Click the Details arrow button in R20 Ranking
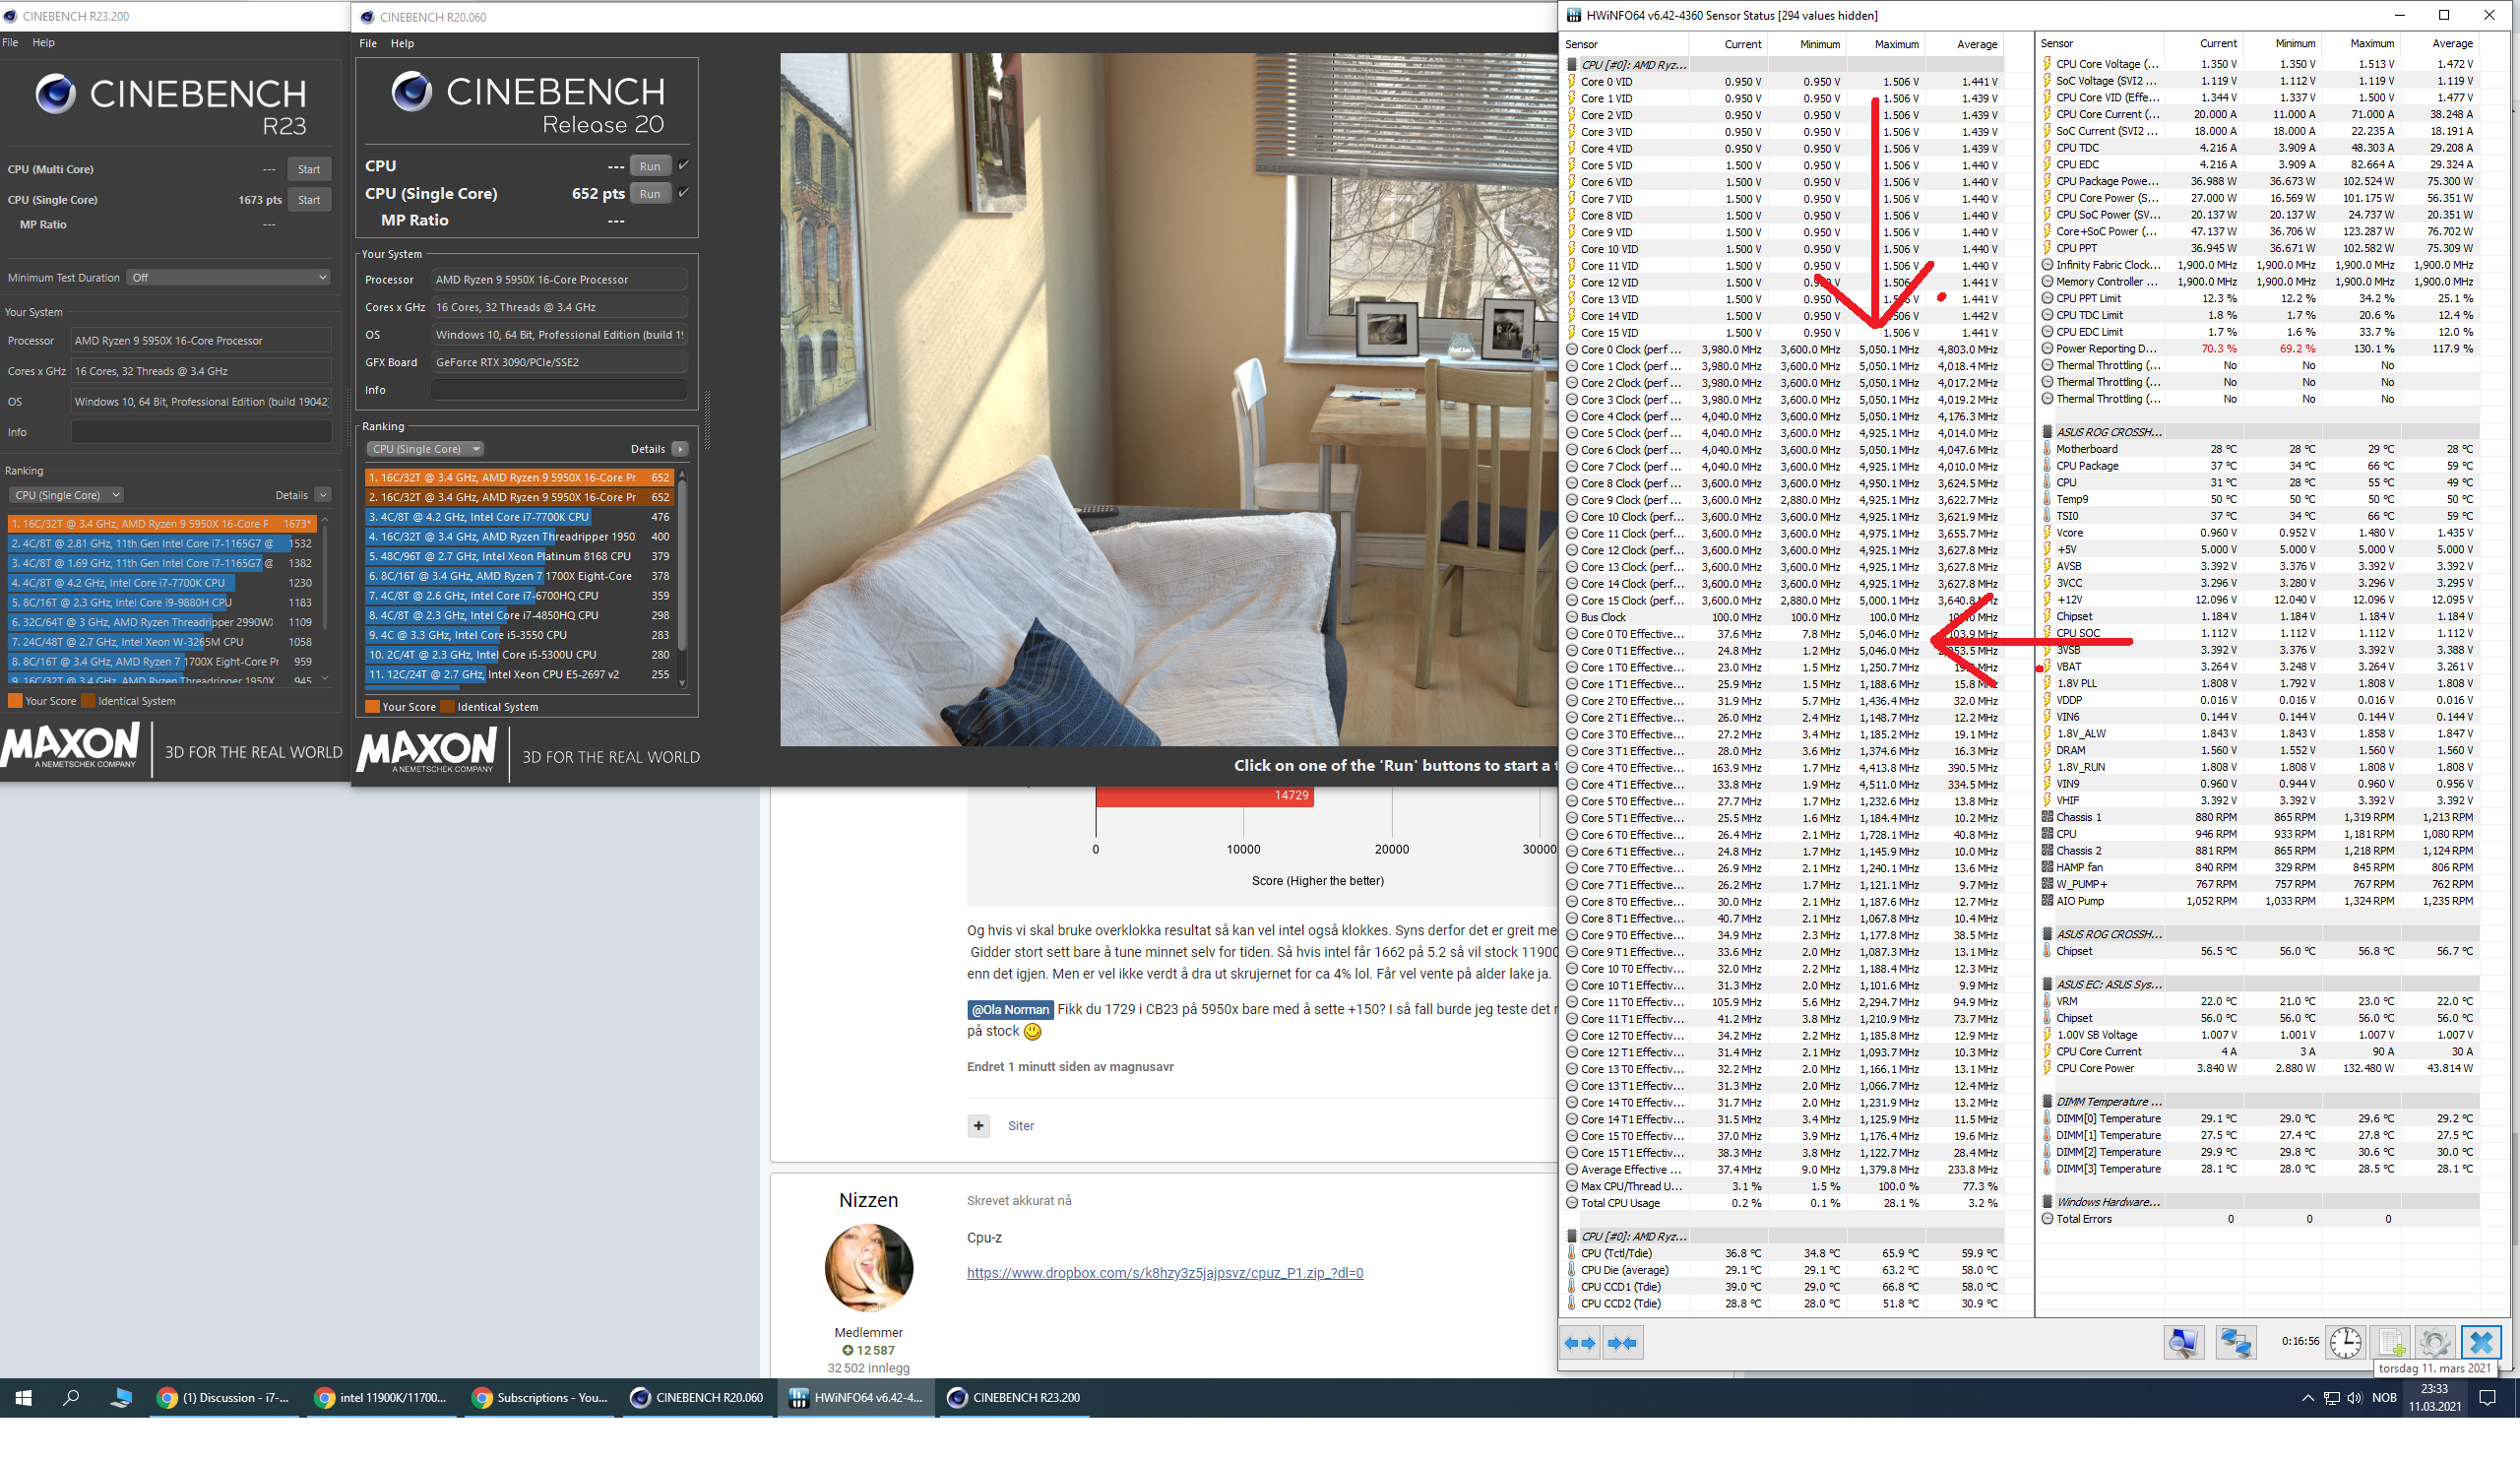Screen dimensions: 2520x1461 point(680,449)
